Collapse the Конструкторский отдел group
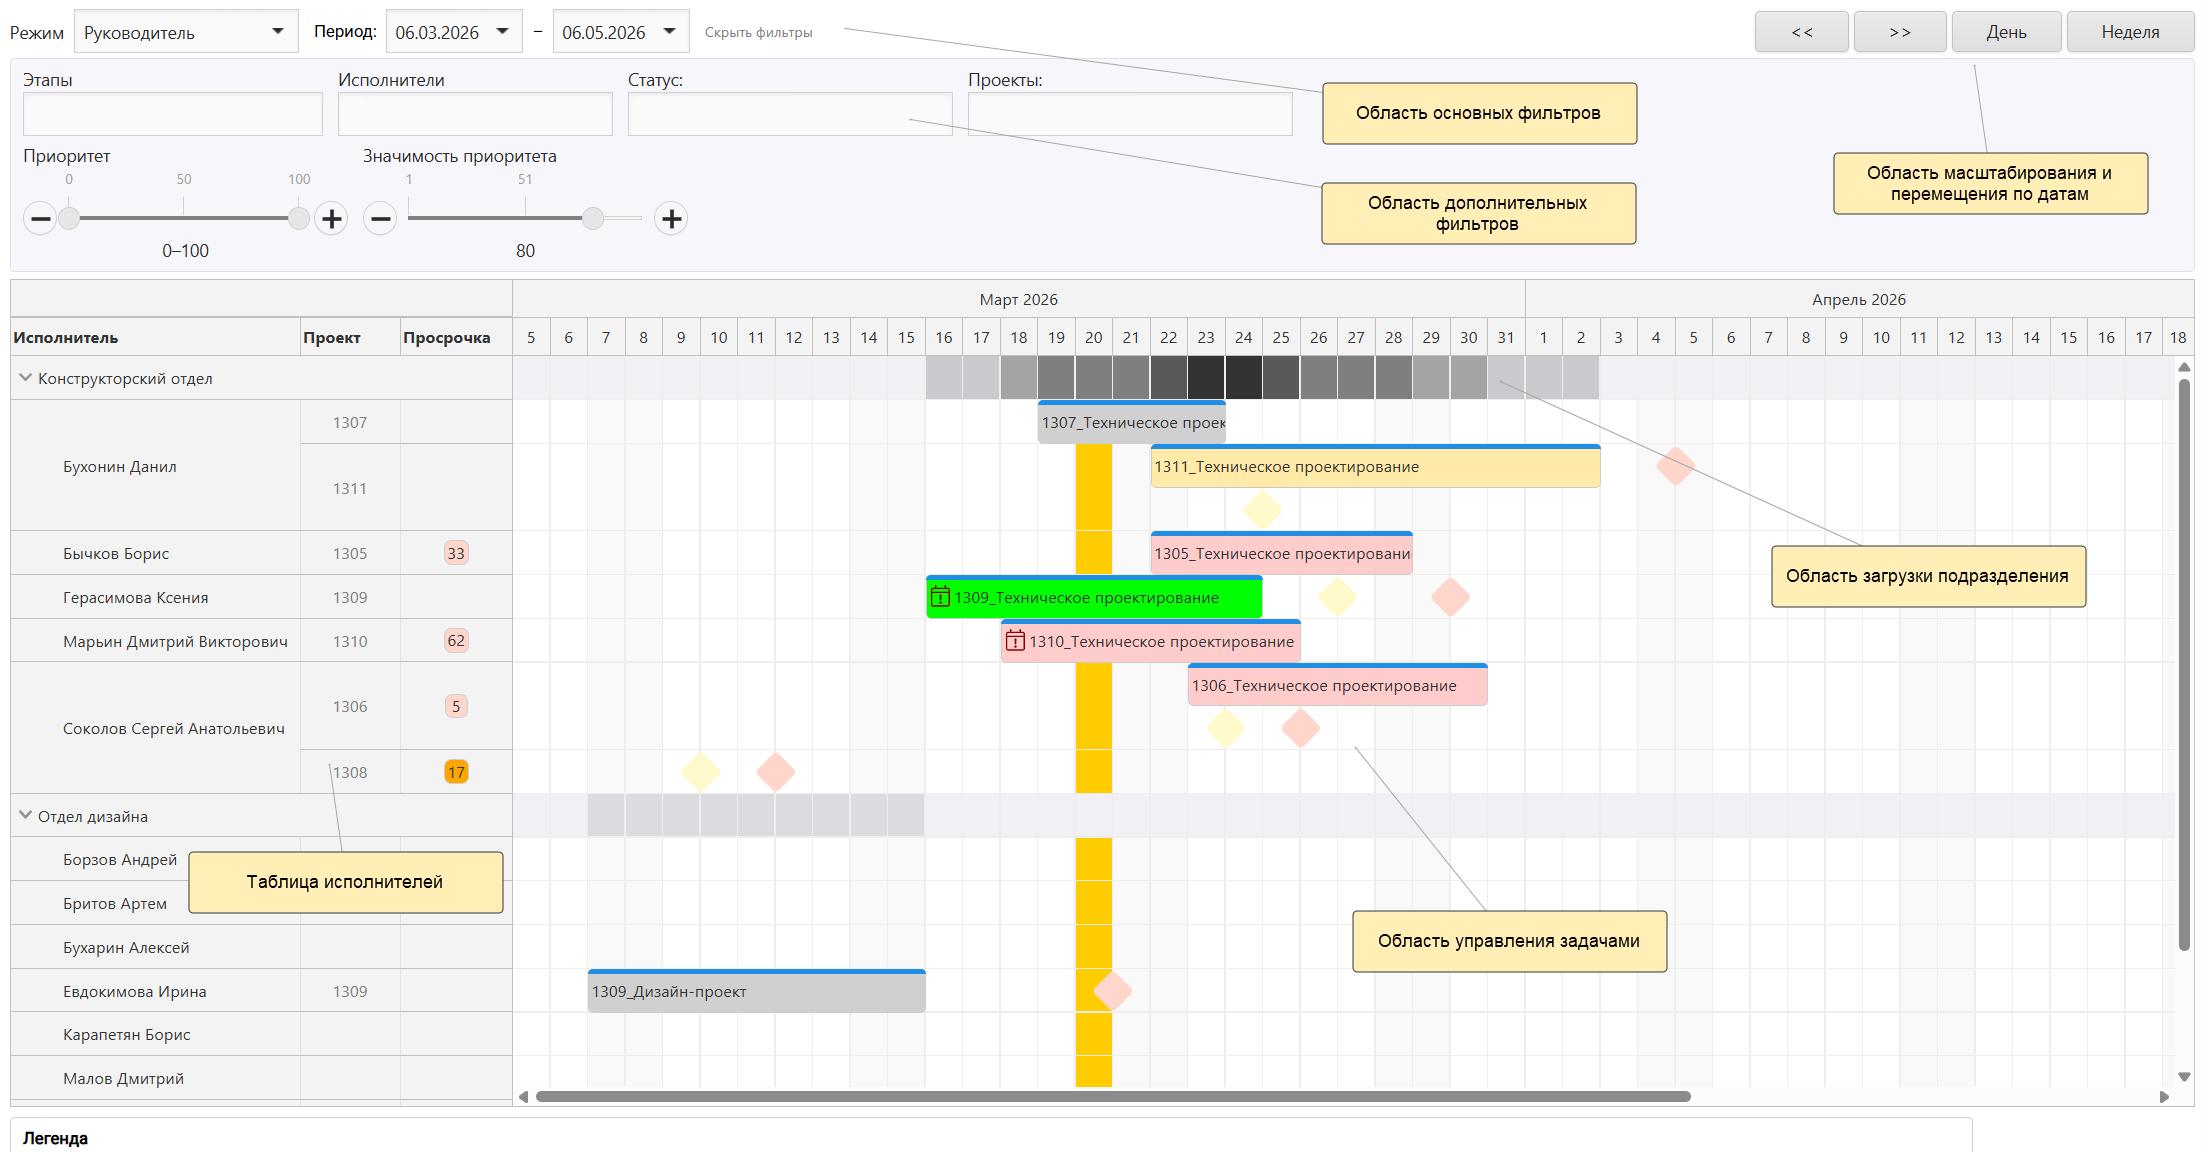Viewport: 2208px width, 1152px height. click(25, 378)
